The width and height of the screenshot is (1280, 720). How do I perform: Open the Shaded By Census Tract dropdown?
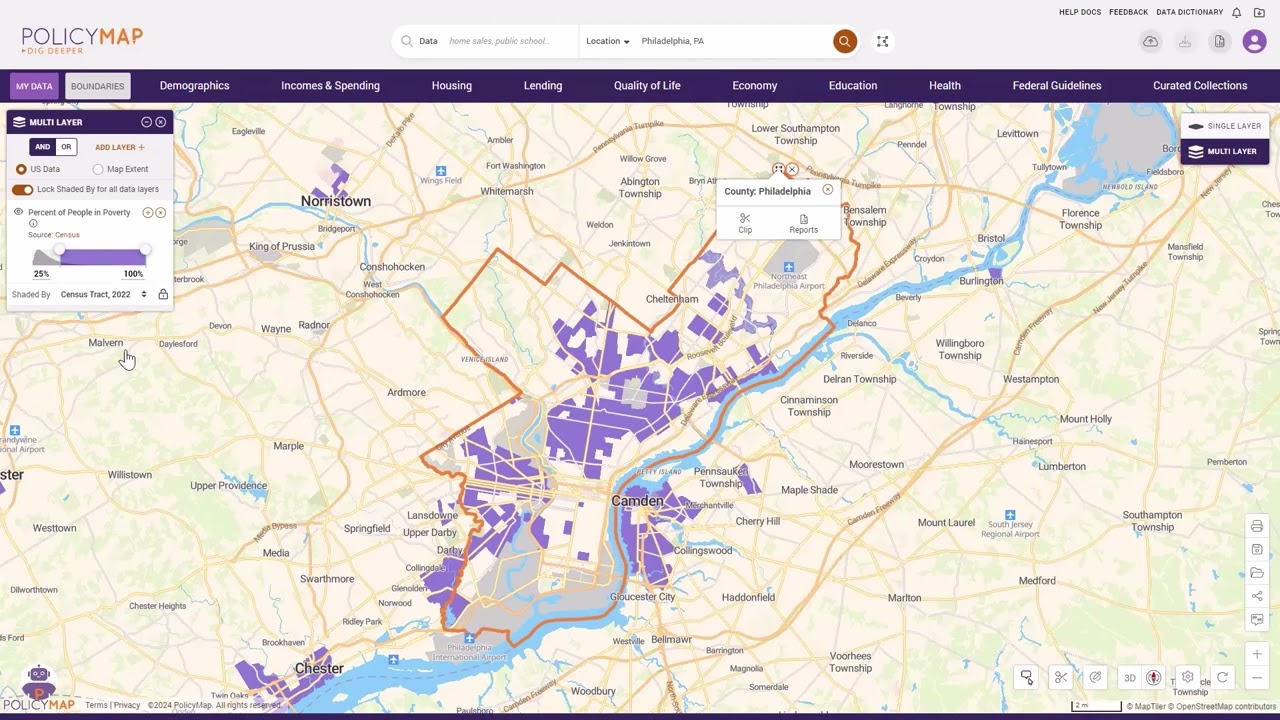pyautogui.click(x=103, y=294)
